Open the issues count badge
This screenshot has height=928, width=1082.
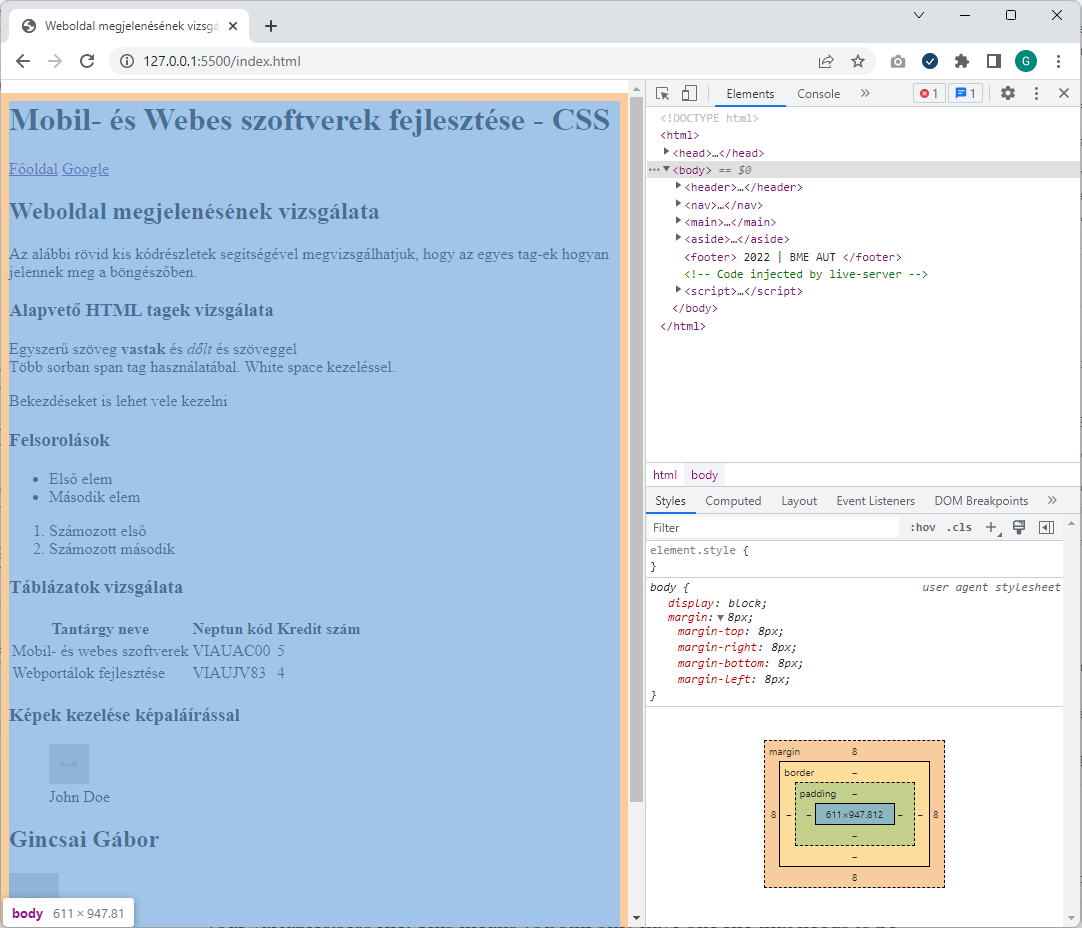click(966, 94)
